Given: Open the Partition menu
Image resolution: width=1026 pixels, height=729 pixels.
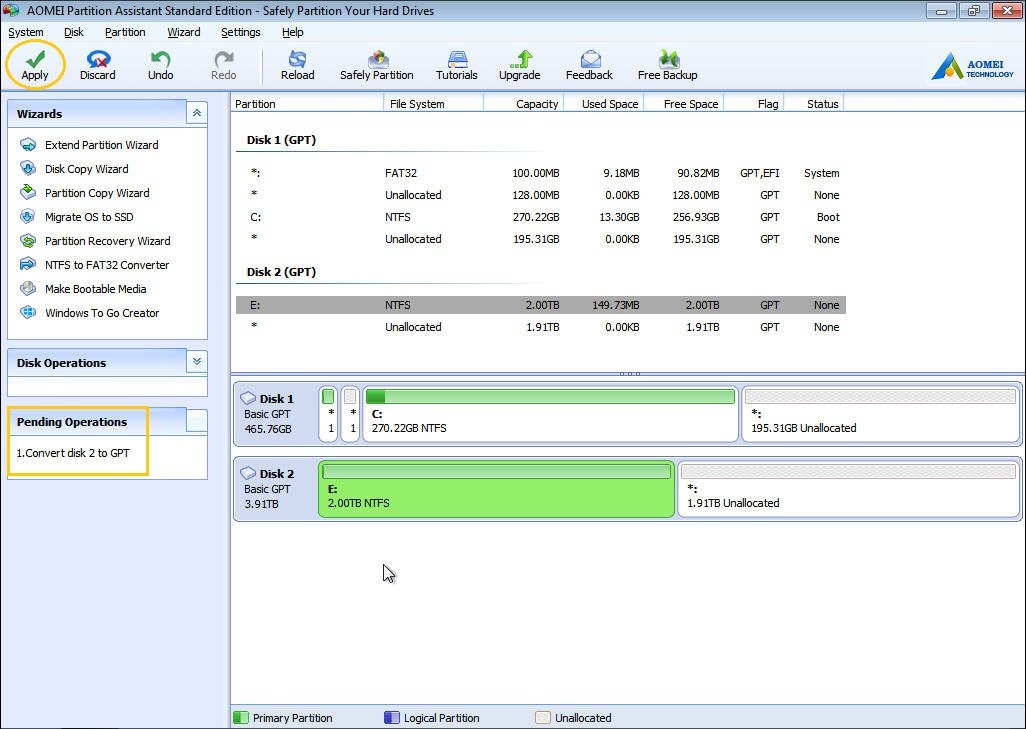Looking at the screenshot, I should pos(125,32).
